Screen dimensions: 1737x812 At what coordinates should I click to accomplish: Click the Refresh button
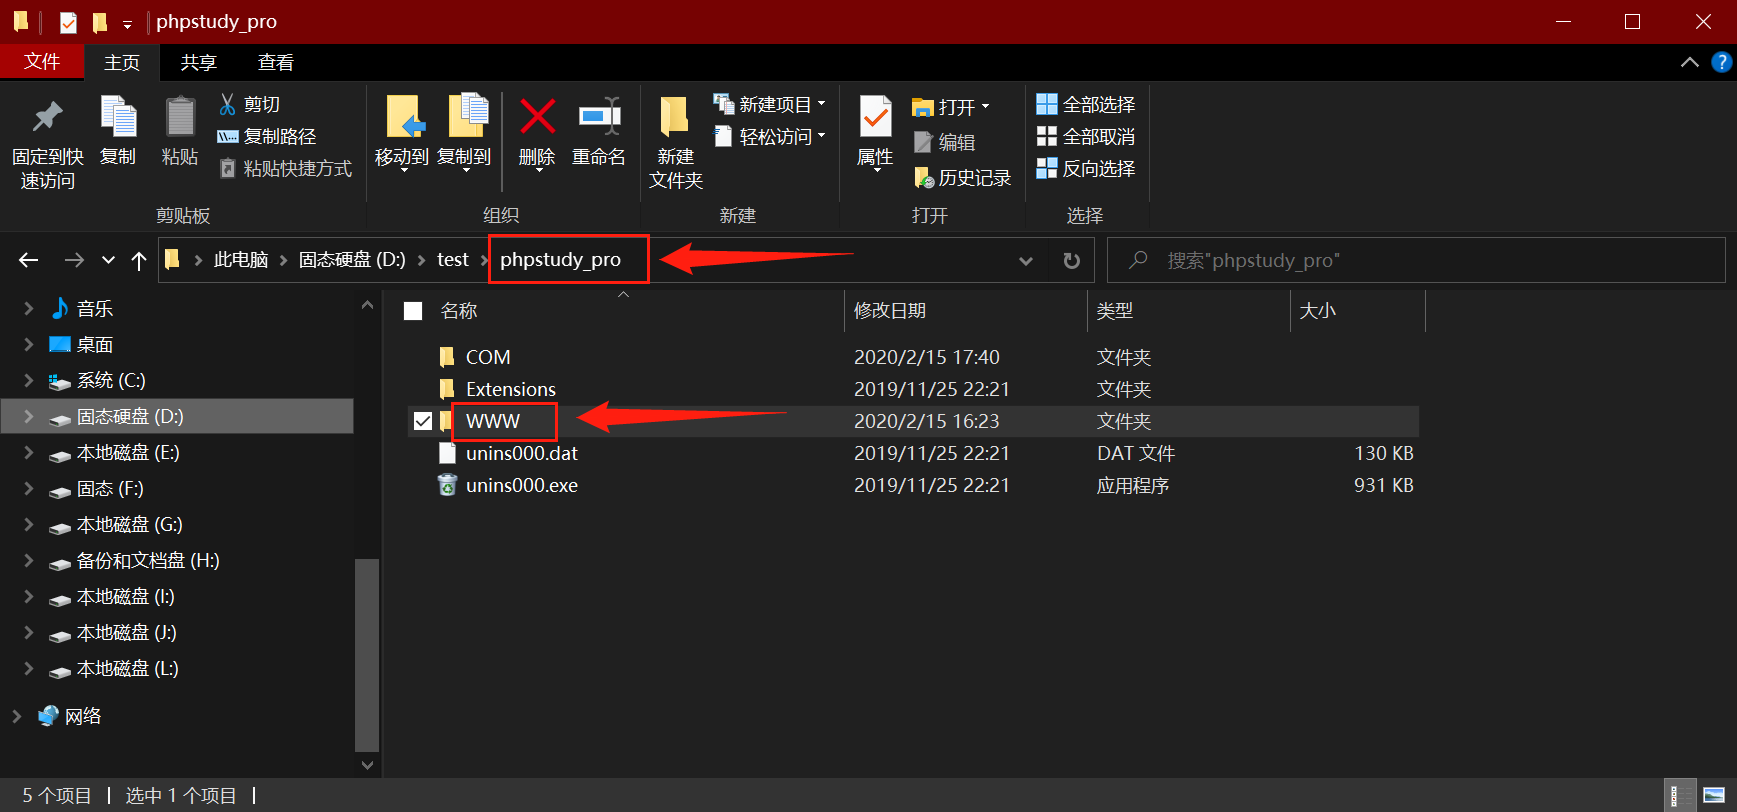coord(1072,261)
